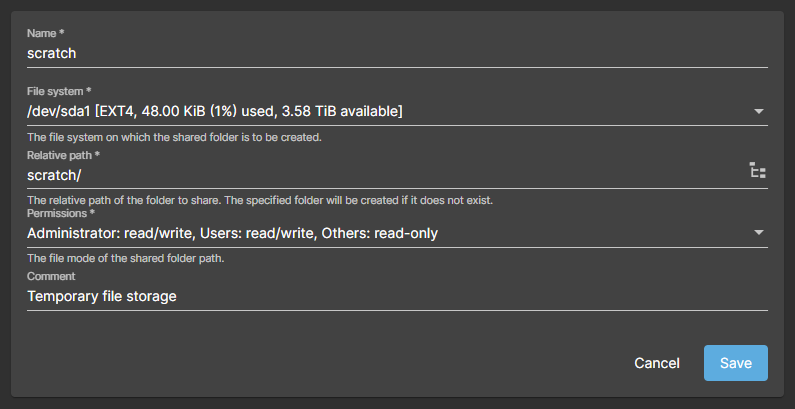Click the File system dropdown arrow
Viewport: 795px width, 409px height.
point(758,111)
